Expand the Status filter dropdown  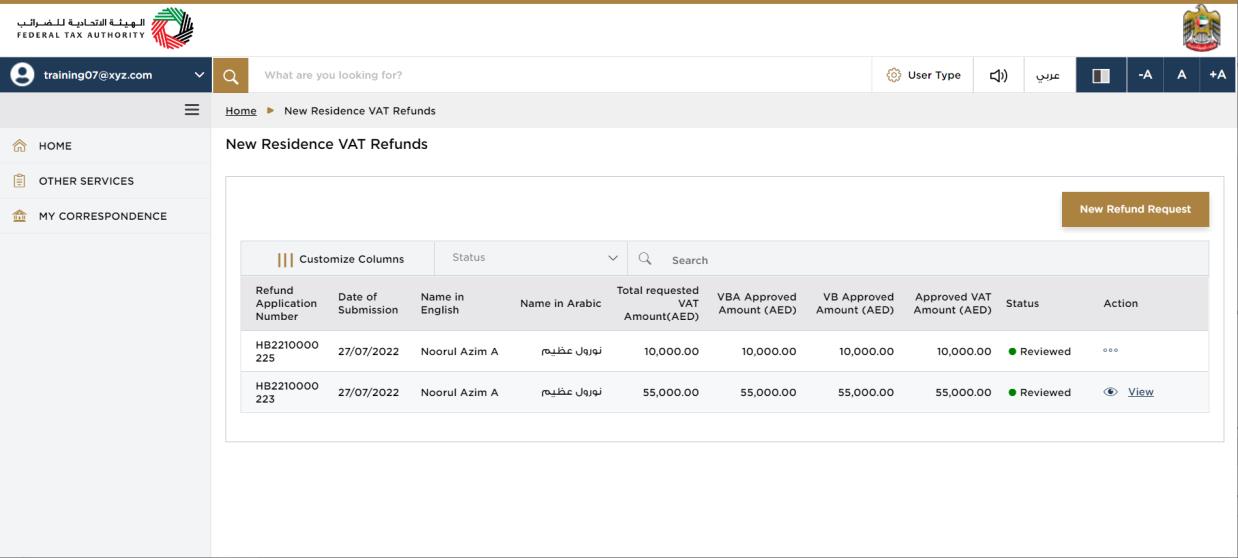[x=531, y=258]
